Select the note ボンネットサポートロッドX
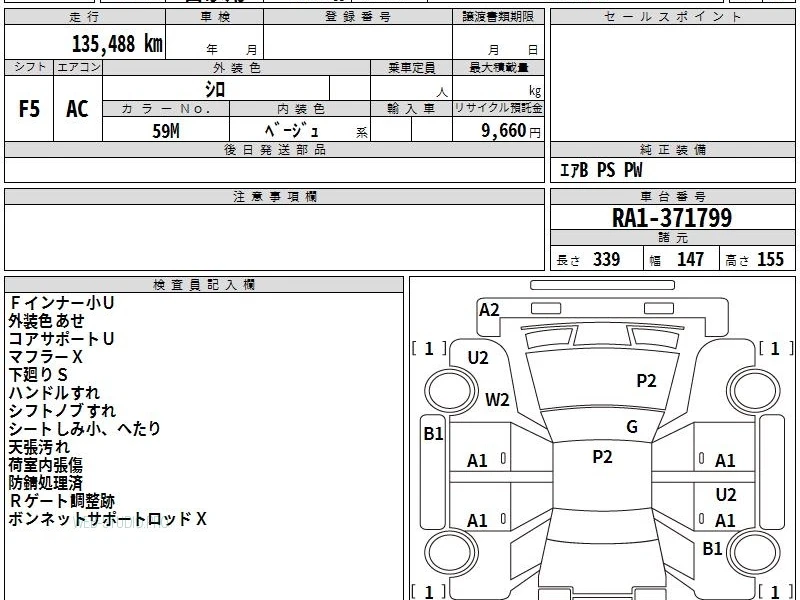 click(108, 519)
